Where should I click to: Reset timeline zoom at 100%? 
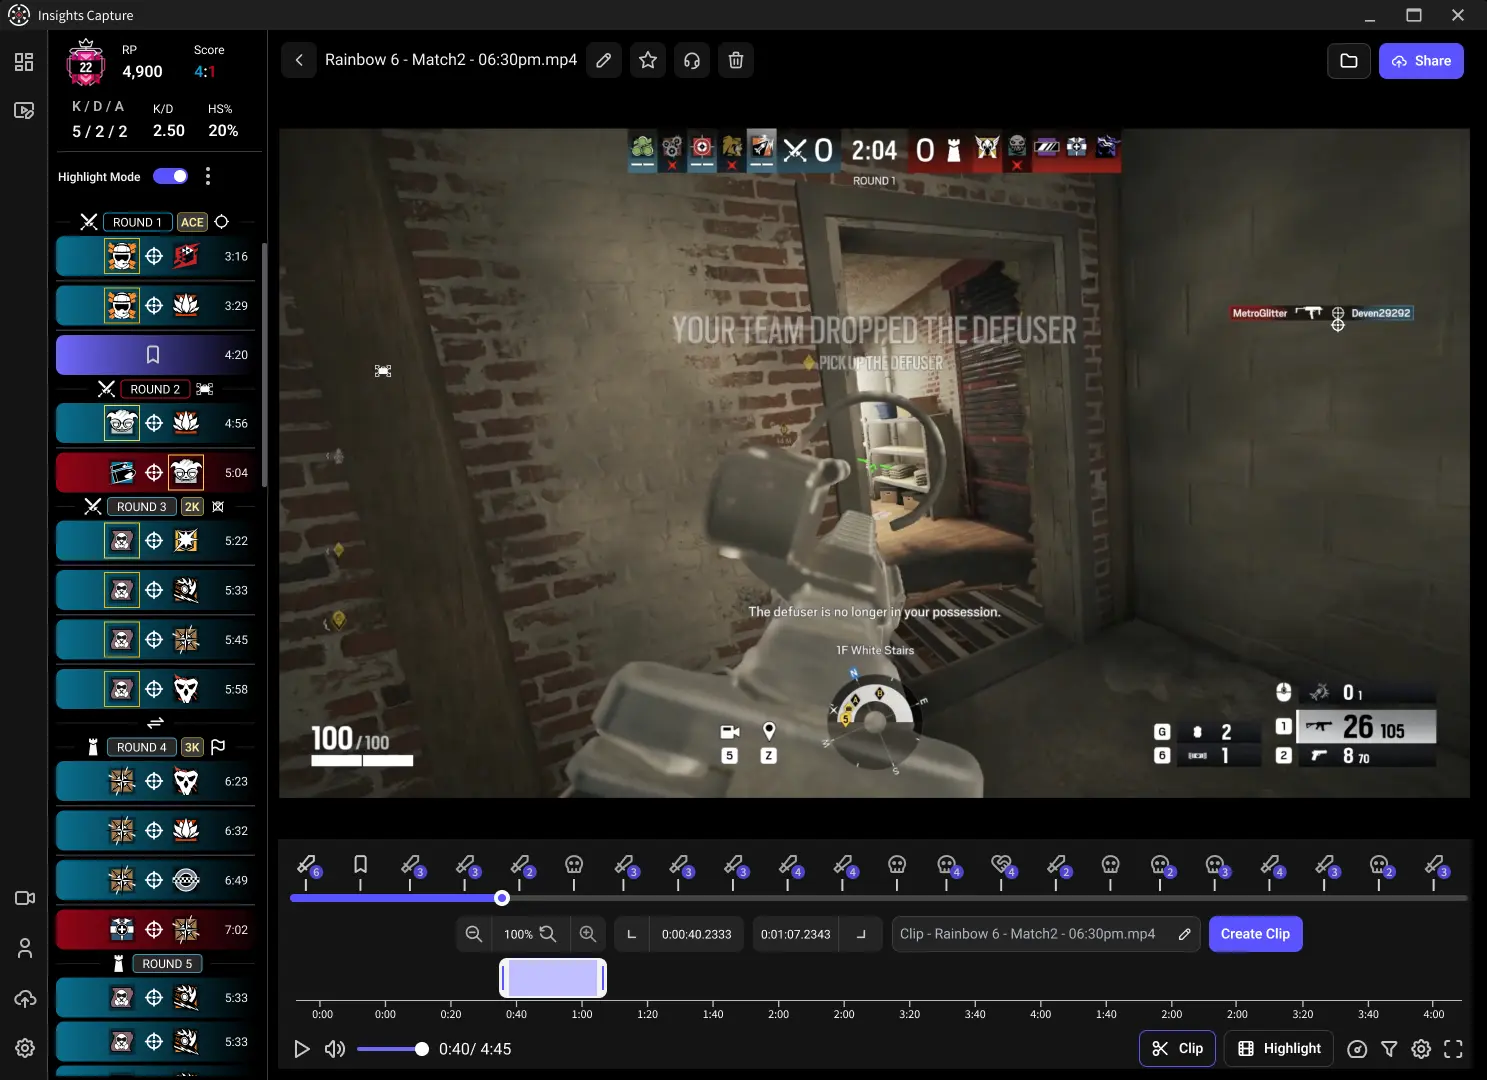530,934
